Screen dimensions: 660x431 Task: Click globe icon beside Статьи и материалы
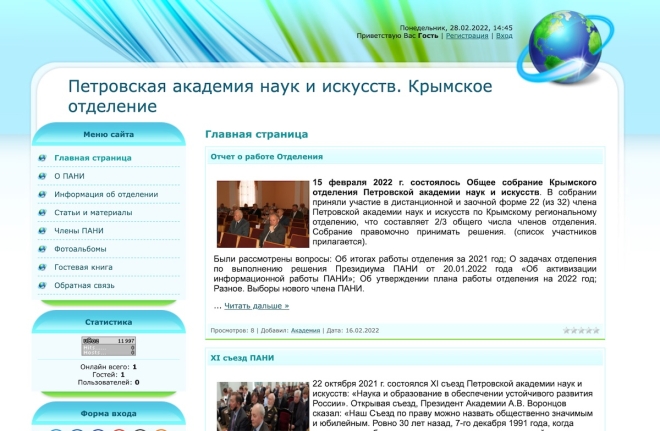(x=42, y=212)
